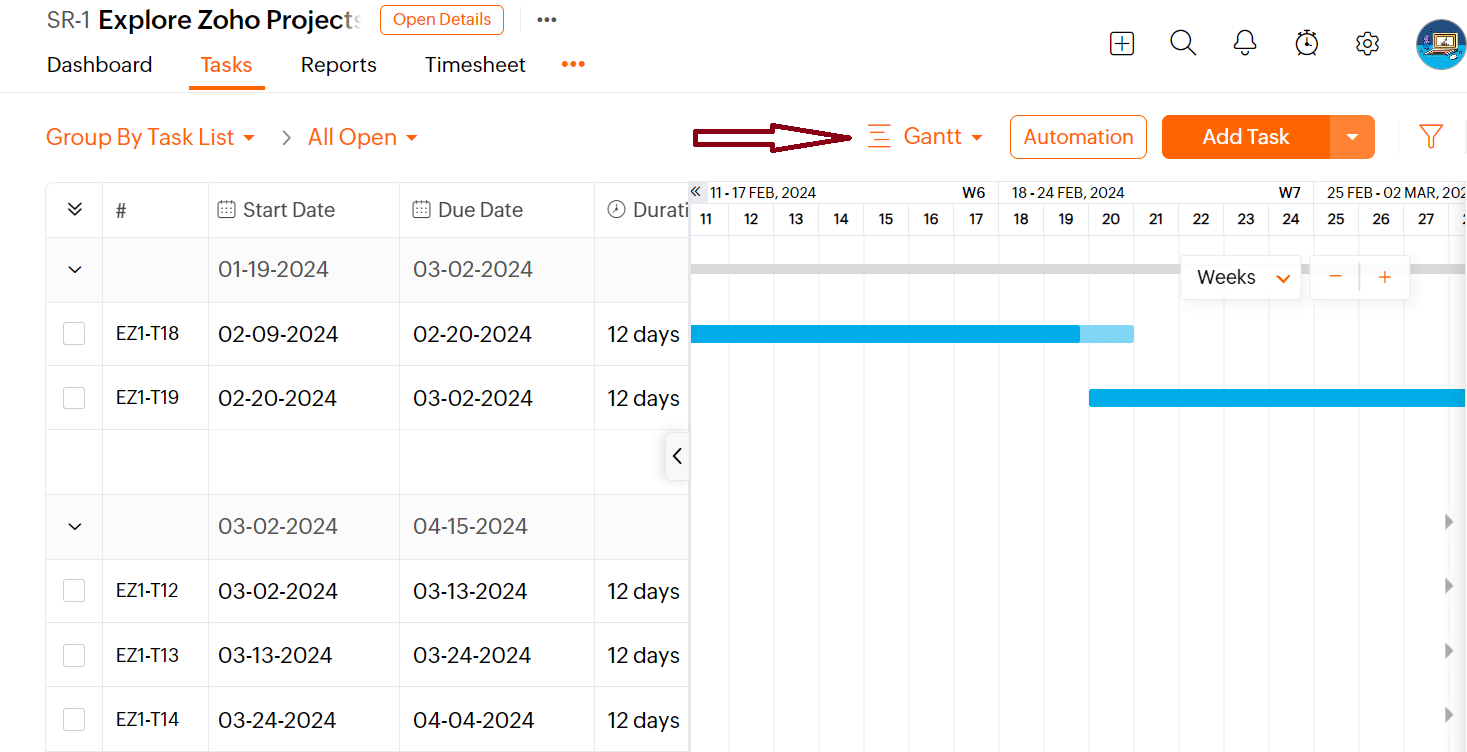Click the EZ1-T18 start date 02-09-2024
The width and height of the screenshot is (1467, 752).
point(278,334)
